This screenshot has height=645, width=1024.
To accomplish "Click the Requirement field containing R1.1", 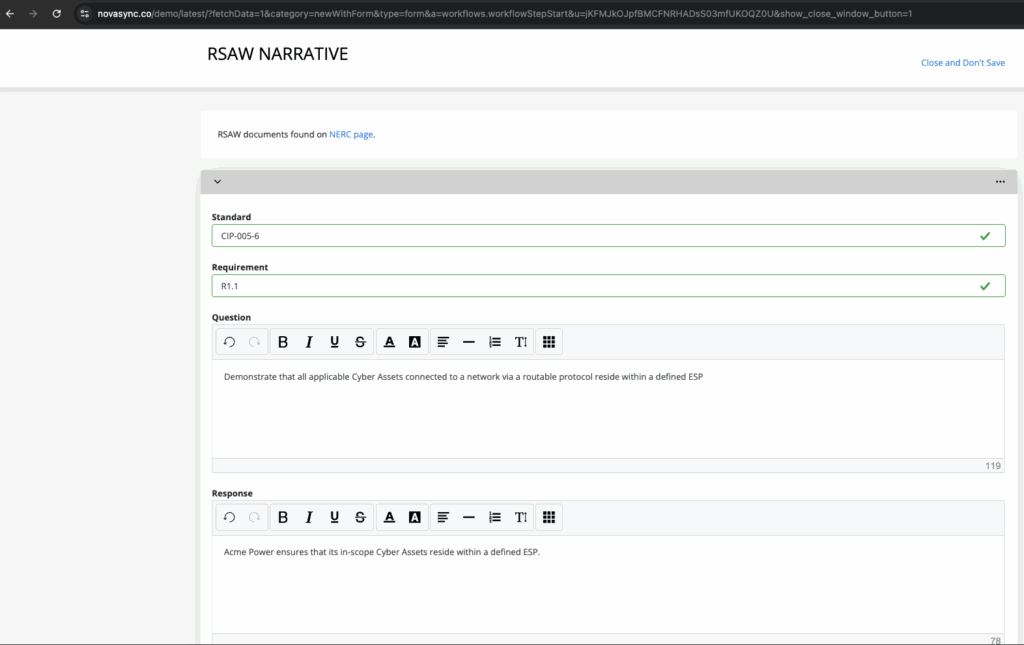I will click(x=600, y=285).
